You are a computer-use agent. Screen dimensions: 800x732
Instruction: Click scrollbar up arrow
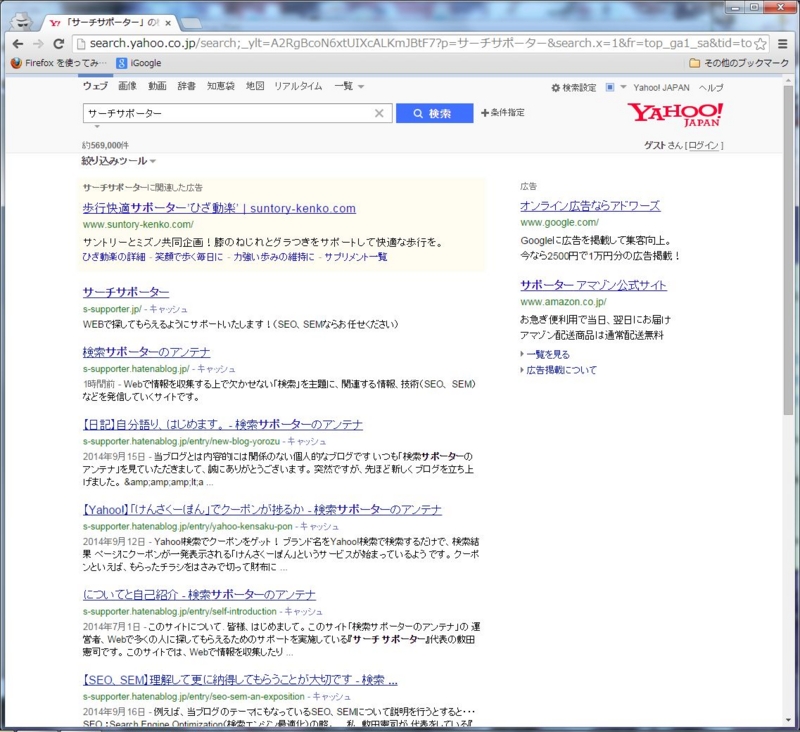[x=788, y=81]
